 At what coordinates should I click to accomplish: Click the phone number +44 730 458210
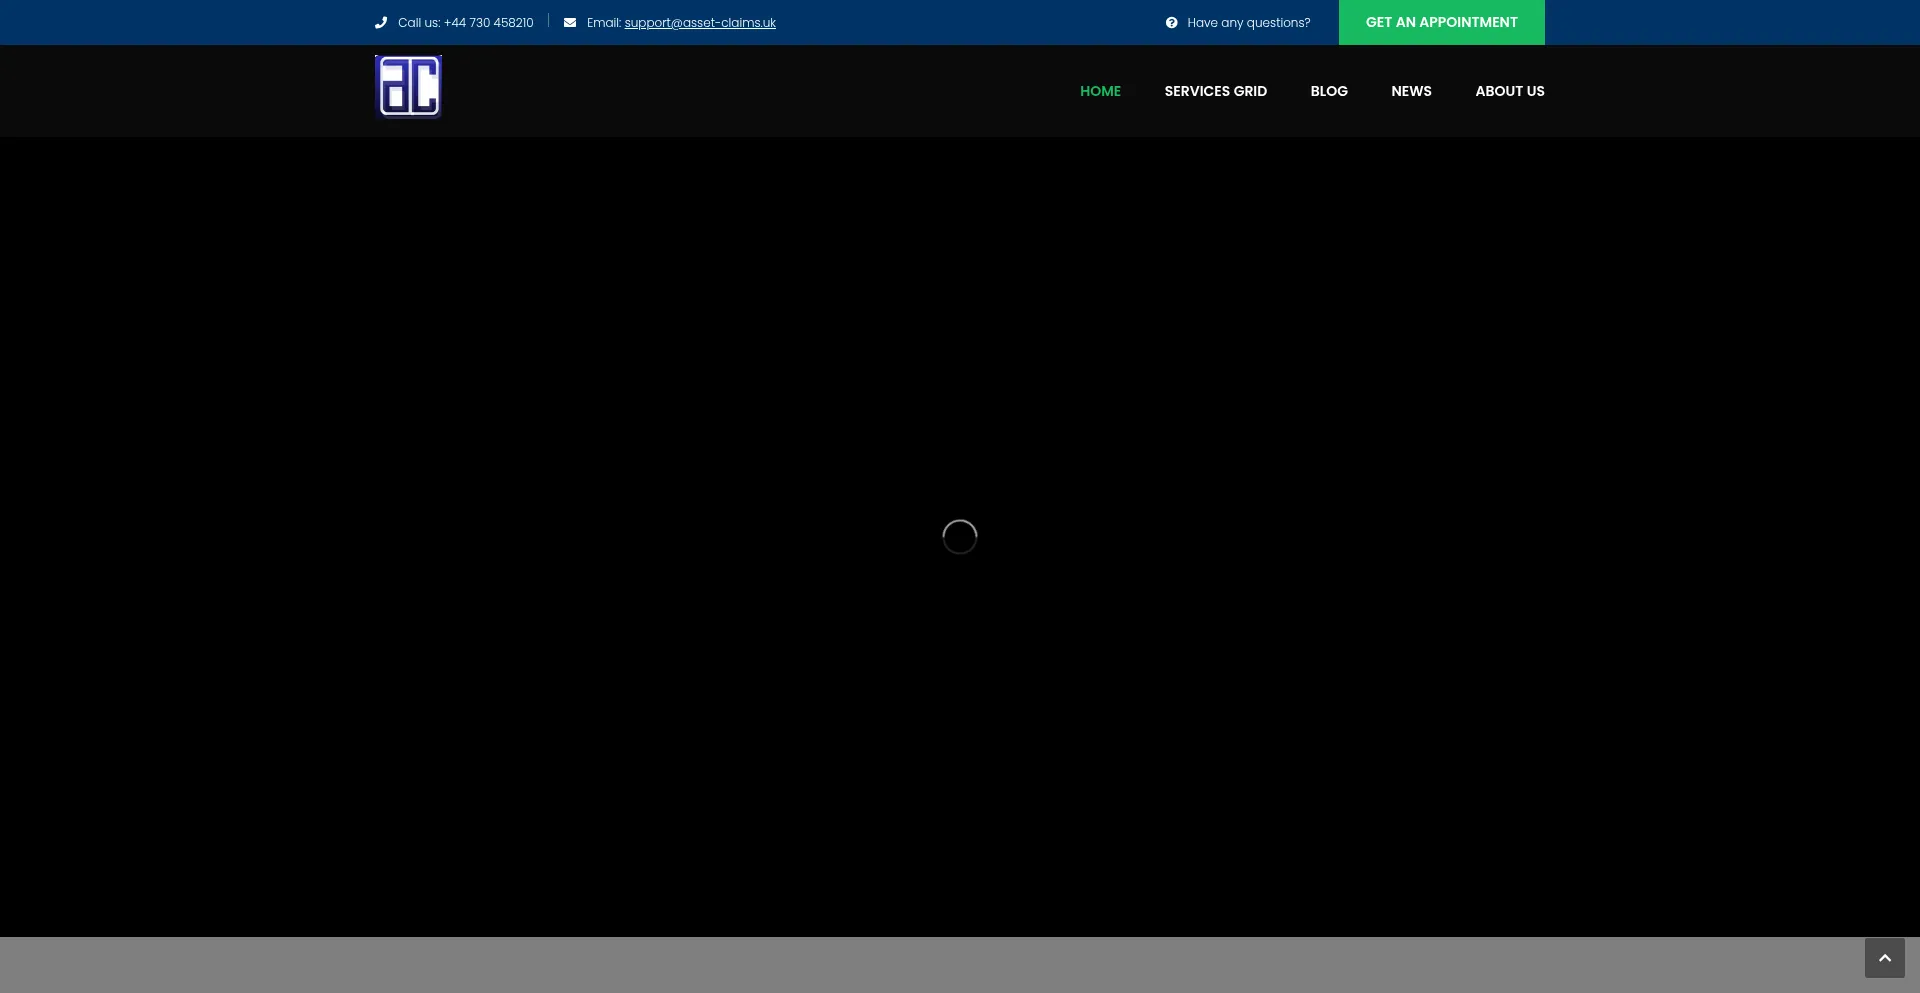tap(489, 23)
